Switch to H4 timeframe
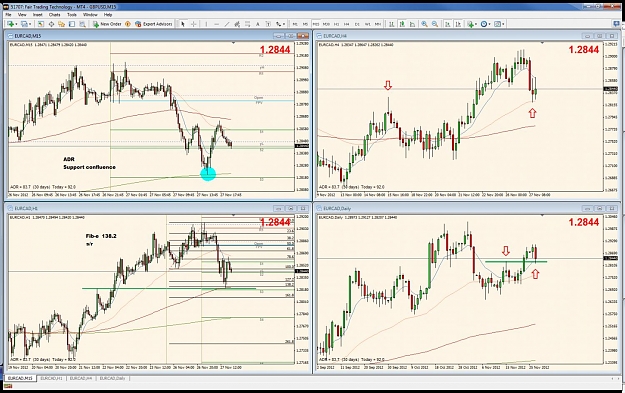The image size is (625, 393). tap(346, 24)
